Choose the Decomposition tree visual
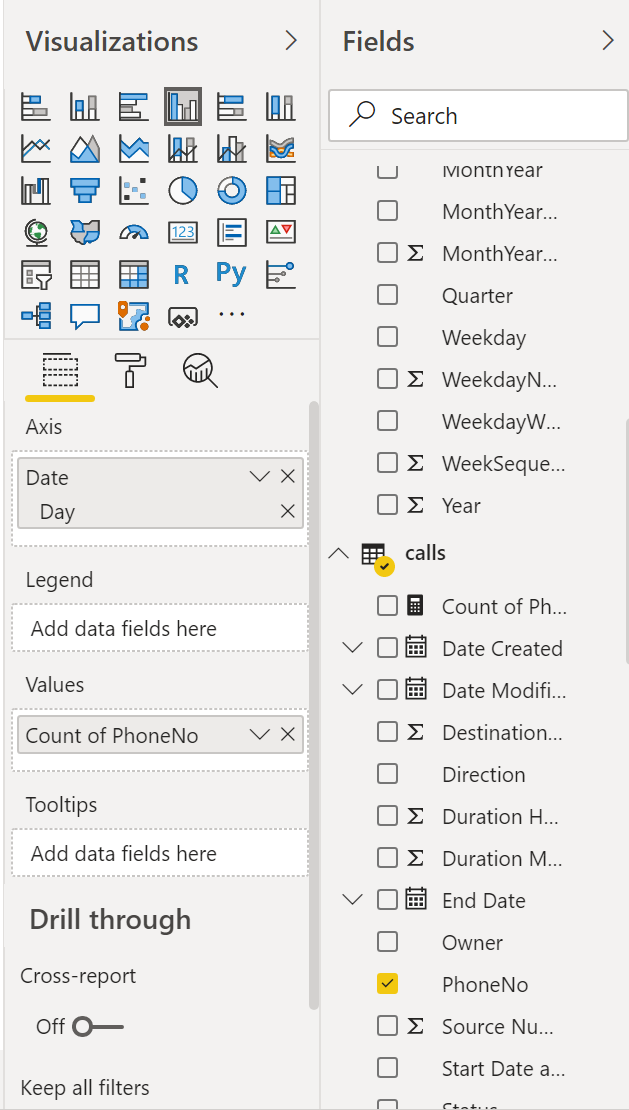629x1110 pixels. [35, 315]
